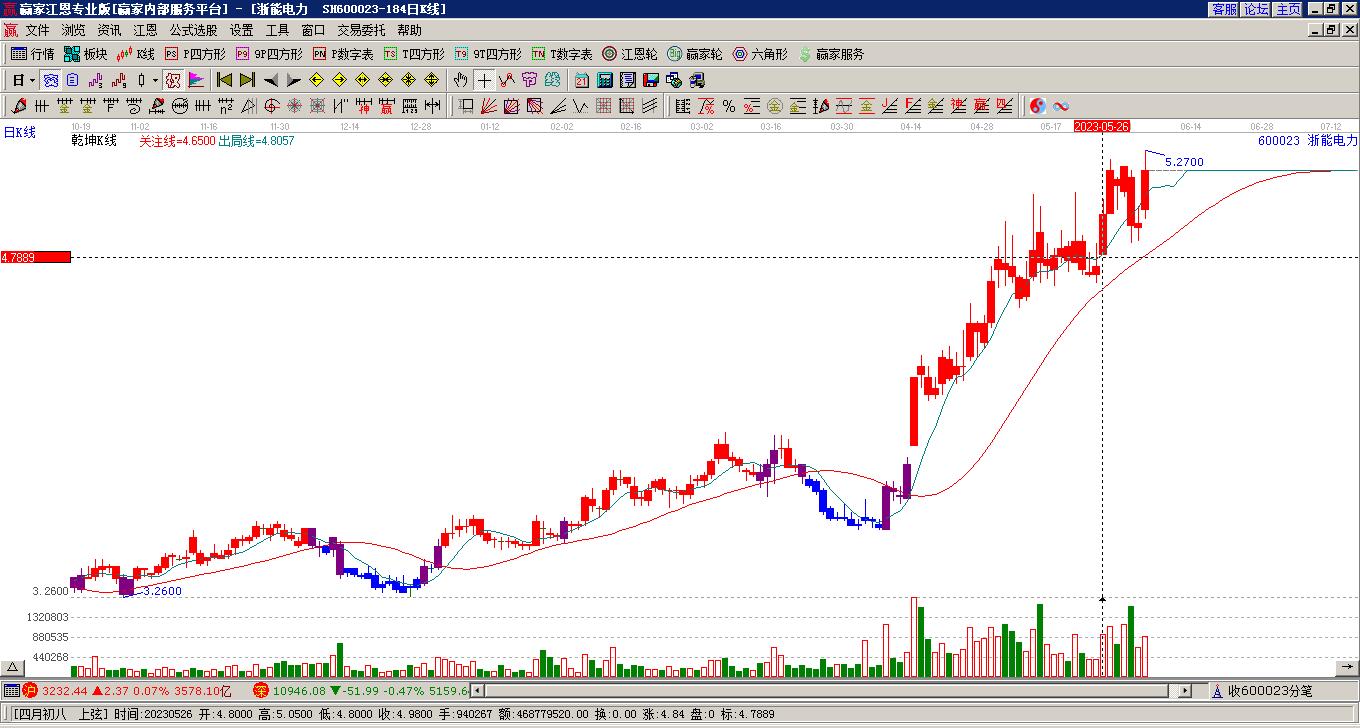Expand the candlestick style dropdown arrow
Screen dimensions: 1360x728
point(154,80)
